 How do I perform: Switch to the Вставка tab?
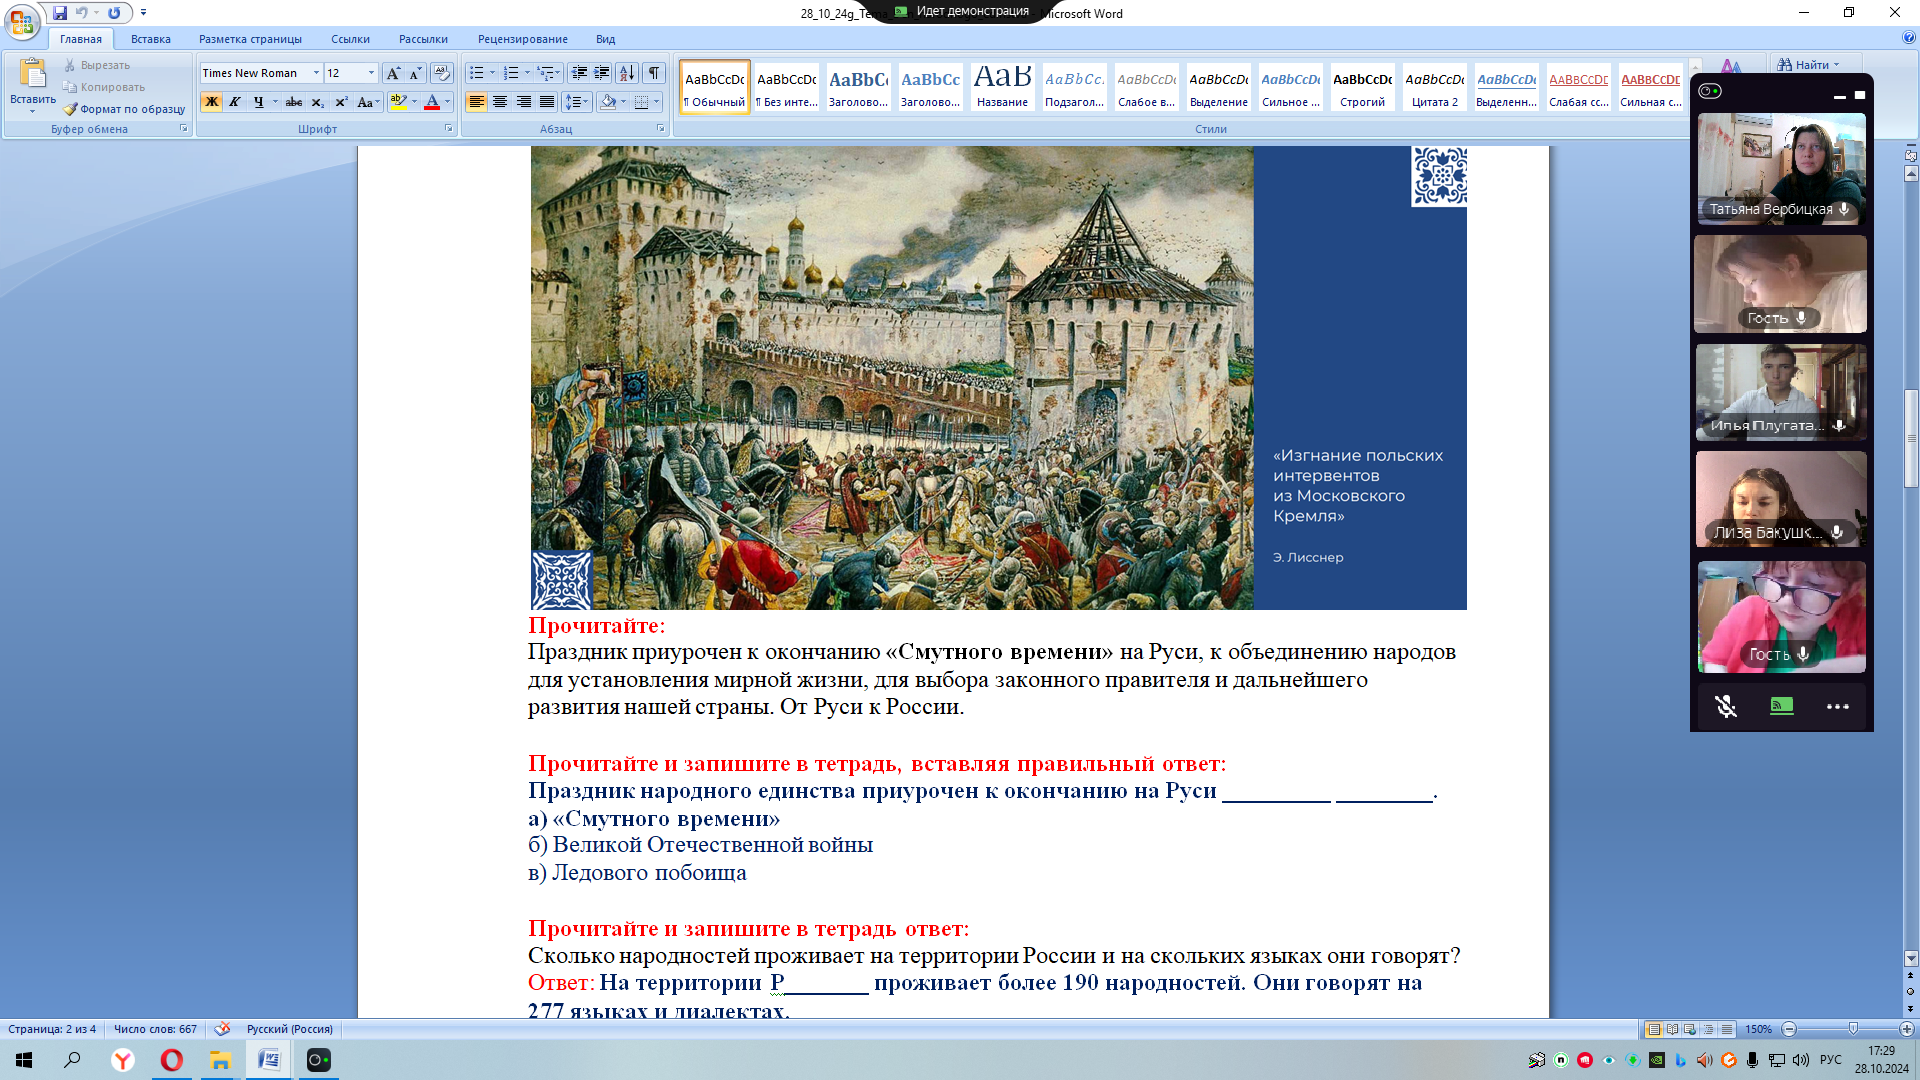click(x=151, y=39)
